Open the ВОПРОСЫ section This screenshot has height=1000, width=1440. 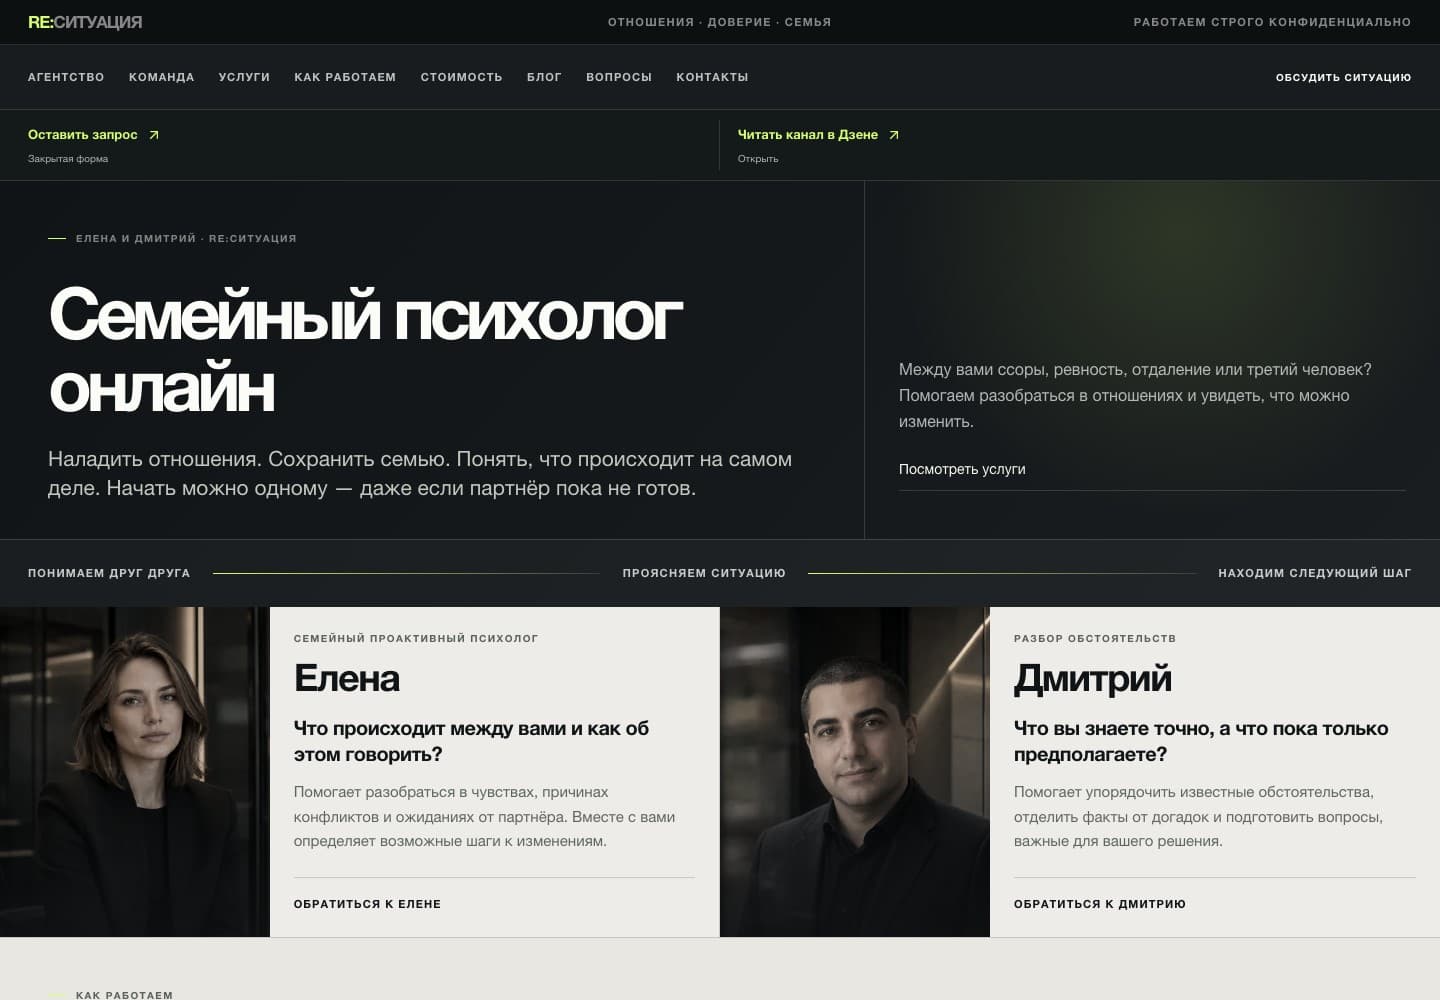coord(619,77)
